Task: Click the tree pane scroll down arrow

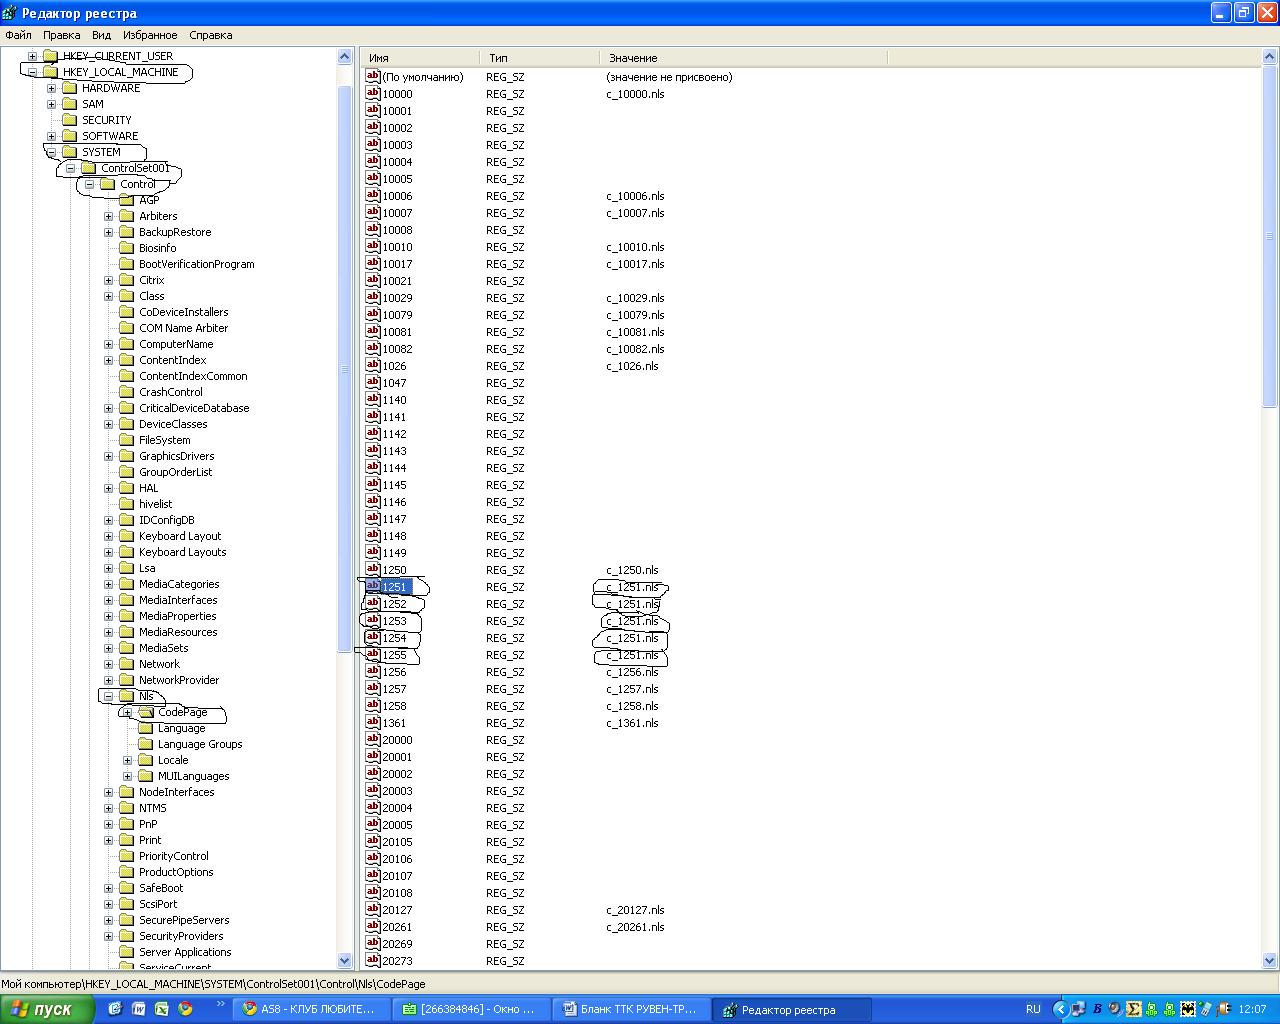Action: (345, 960)
